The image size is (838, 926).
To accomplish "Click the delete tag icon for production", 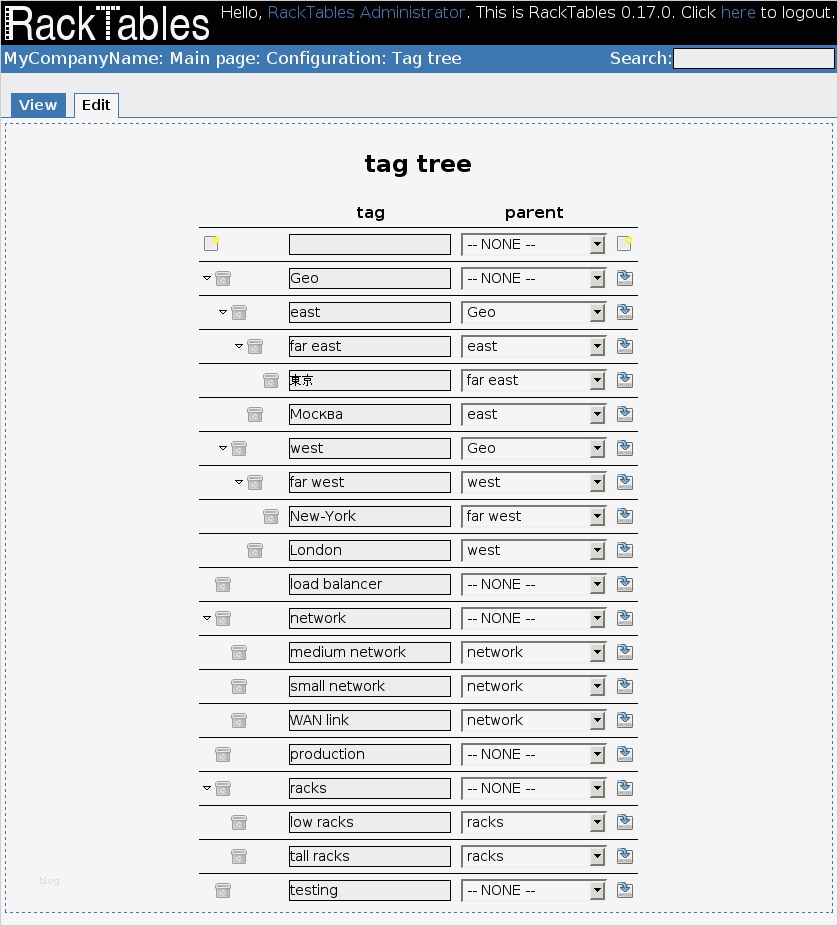I will (223, 755).
